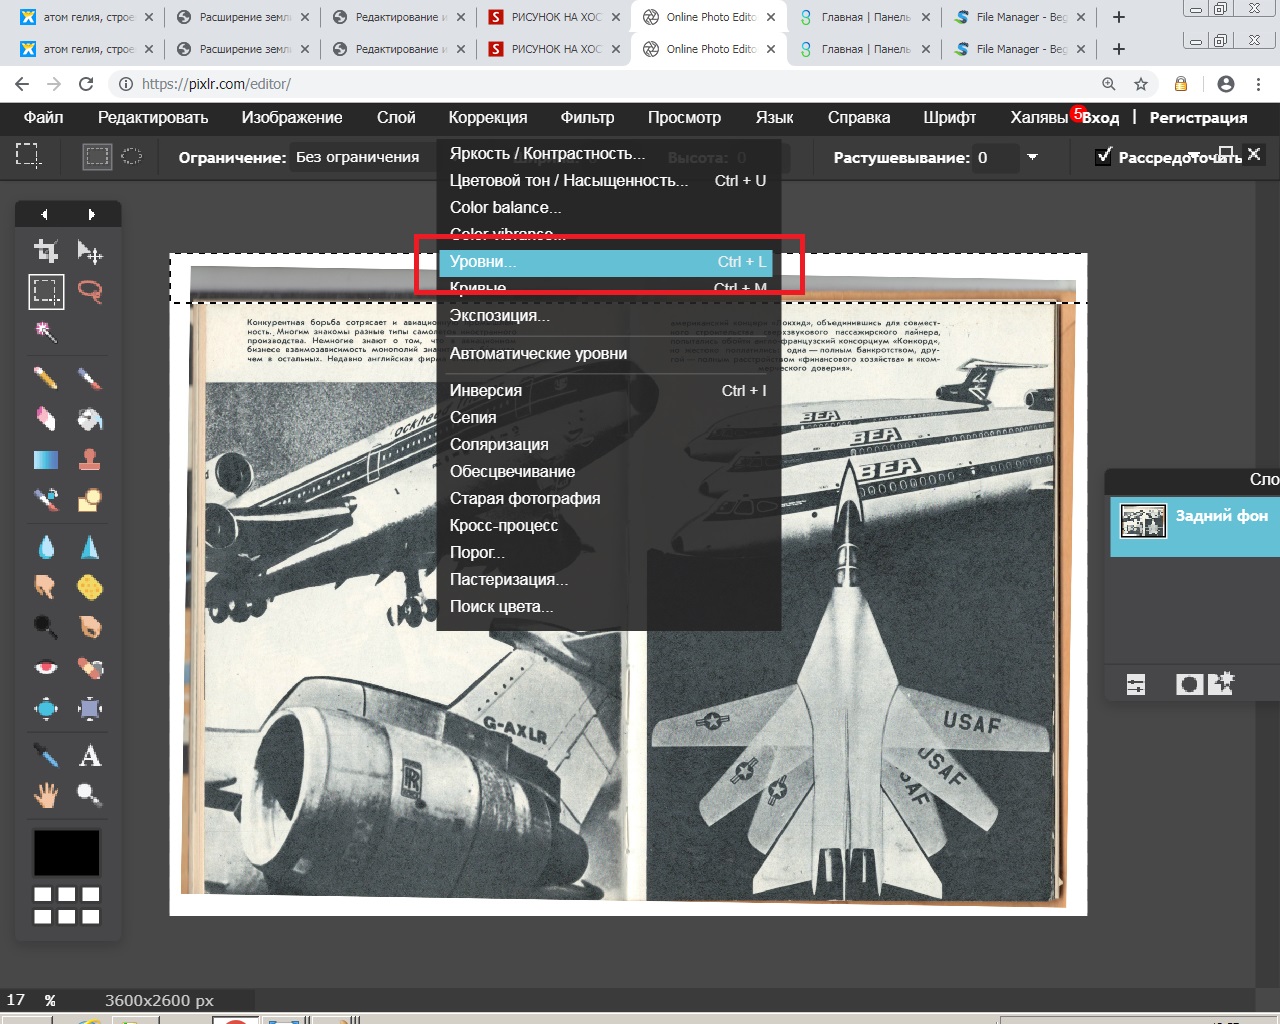Select the Color Picker eyedropper tool
Viewport: 1280px width, 1024px height.
[46, 755]
